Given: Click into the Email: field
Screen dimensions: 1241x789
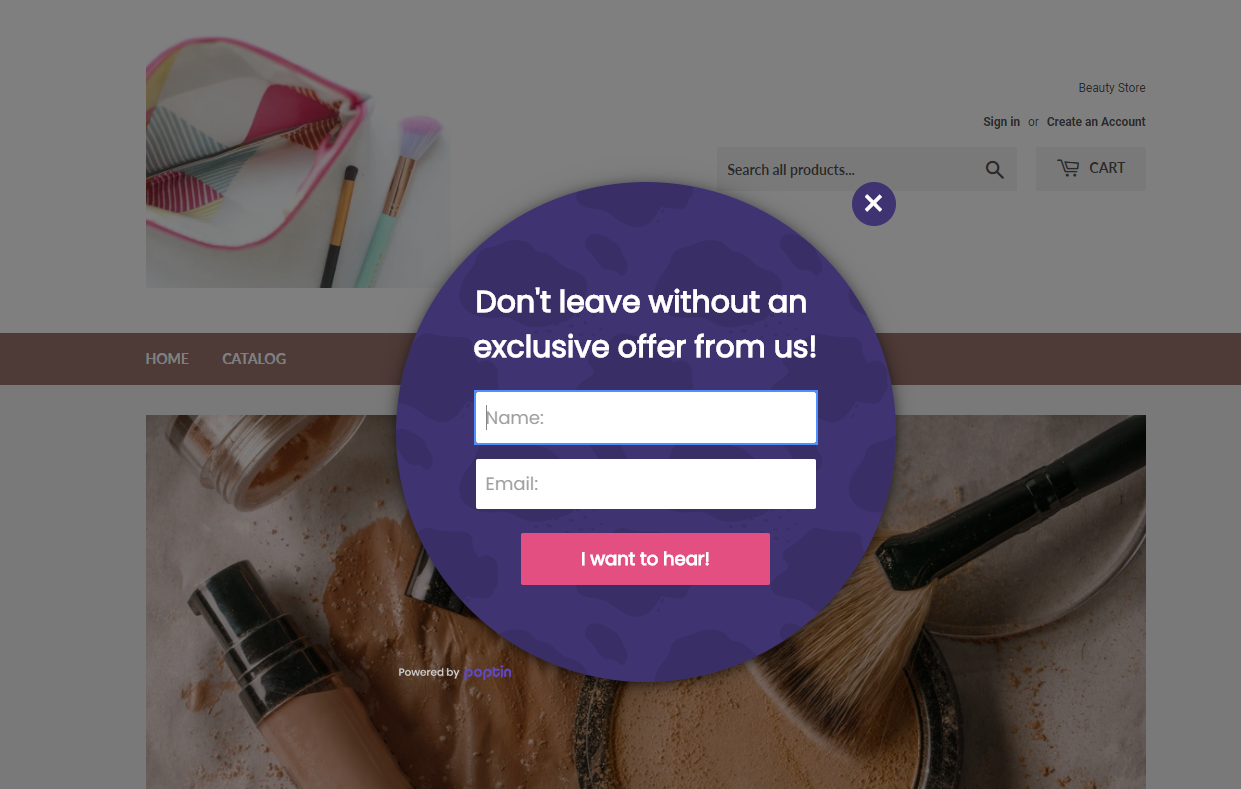Looking at the screenshot, I should [646, 484].
